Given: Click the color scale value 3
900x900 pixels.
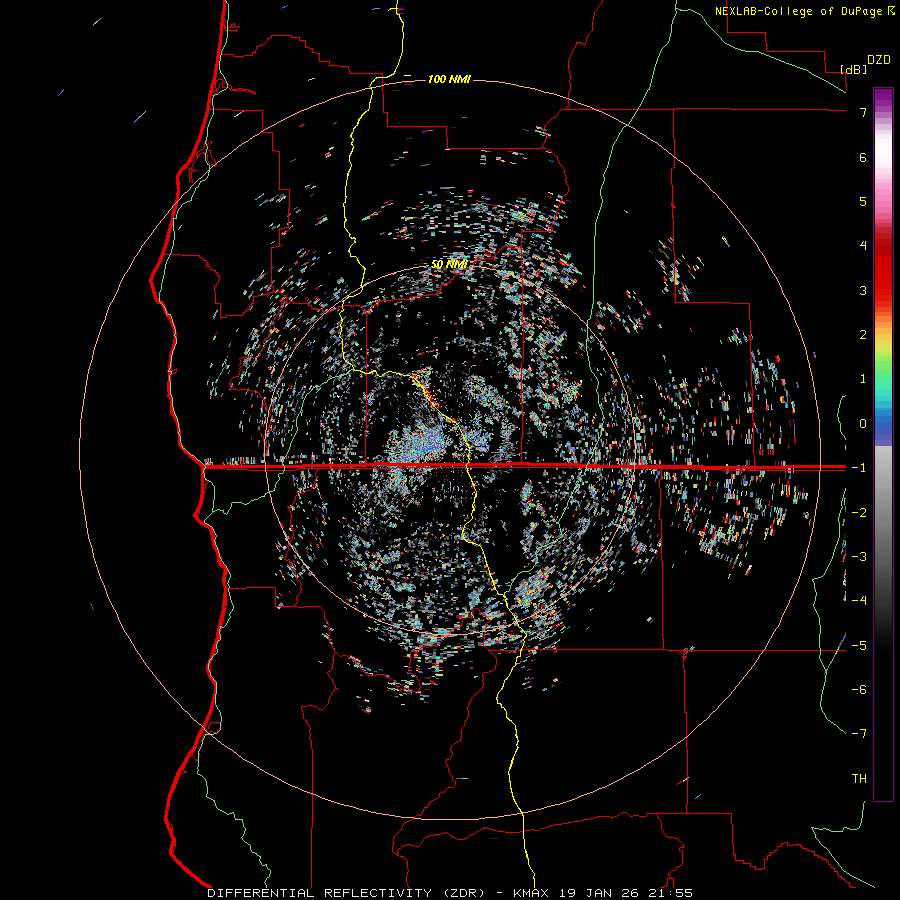Looking at the screenshot, I should click(x=863, y=290).
